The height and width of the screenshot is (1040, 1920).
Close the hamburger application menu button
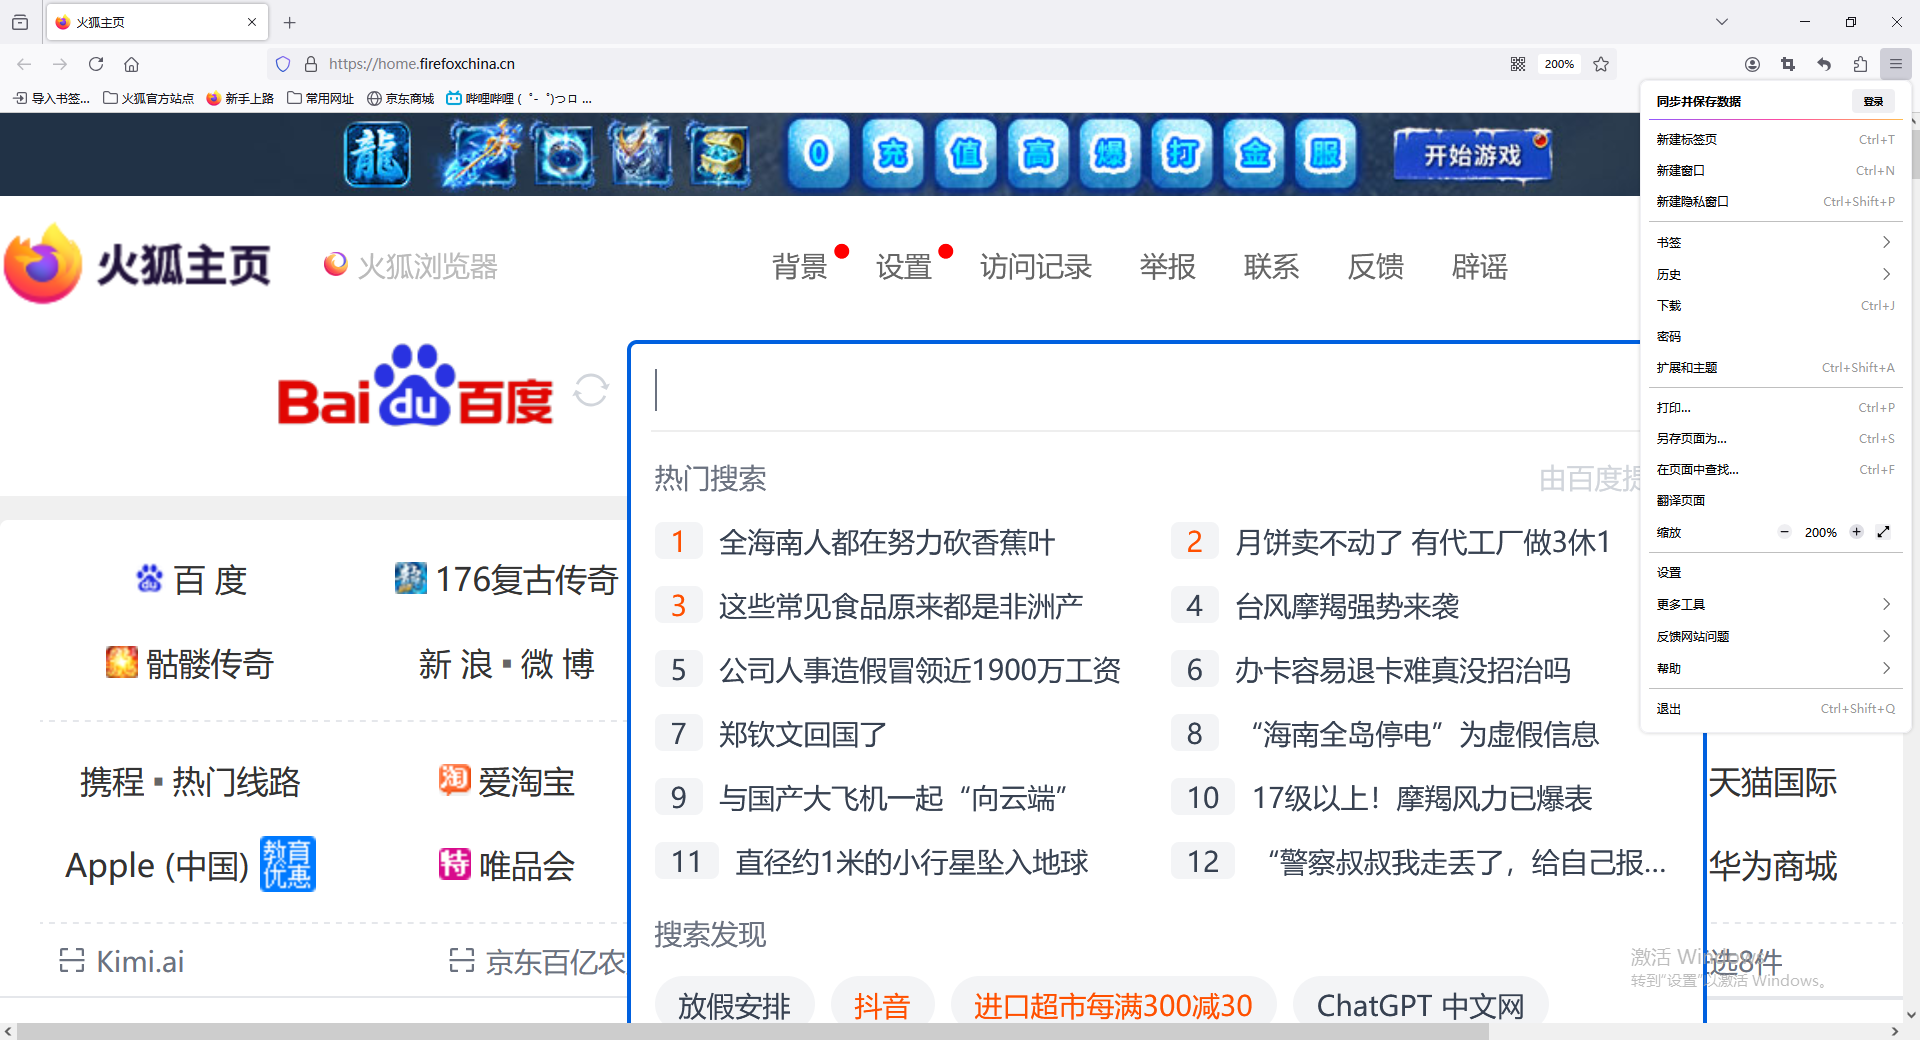pyautogui.click(x=1896, y=64)
